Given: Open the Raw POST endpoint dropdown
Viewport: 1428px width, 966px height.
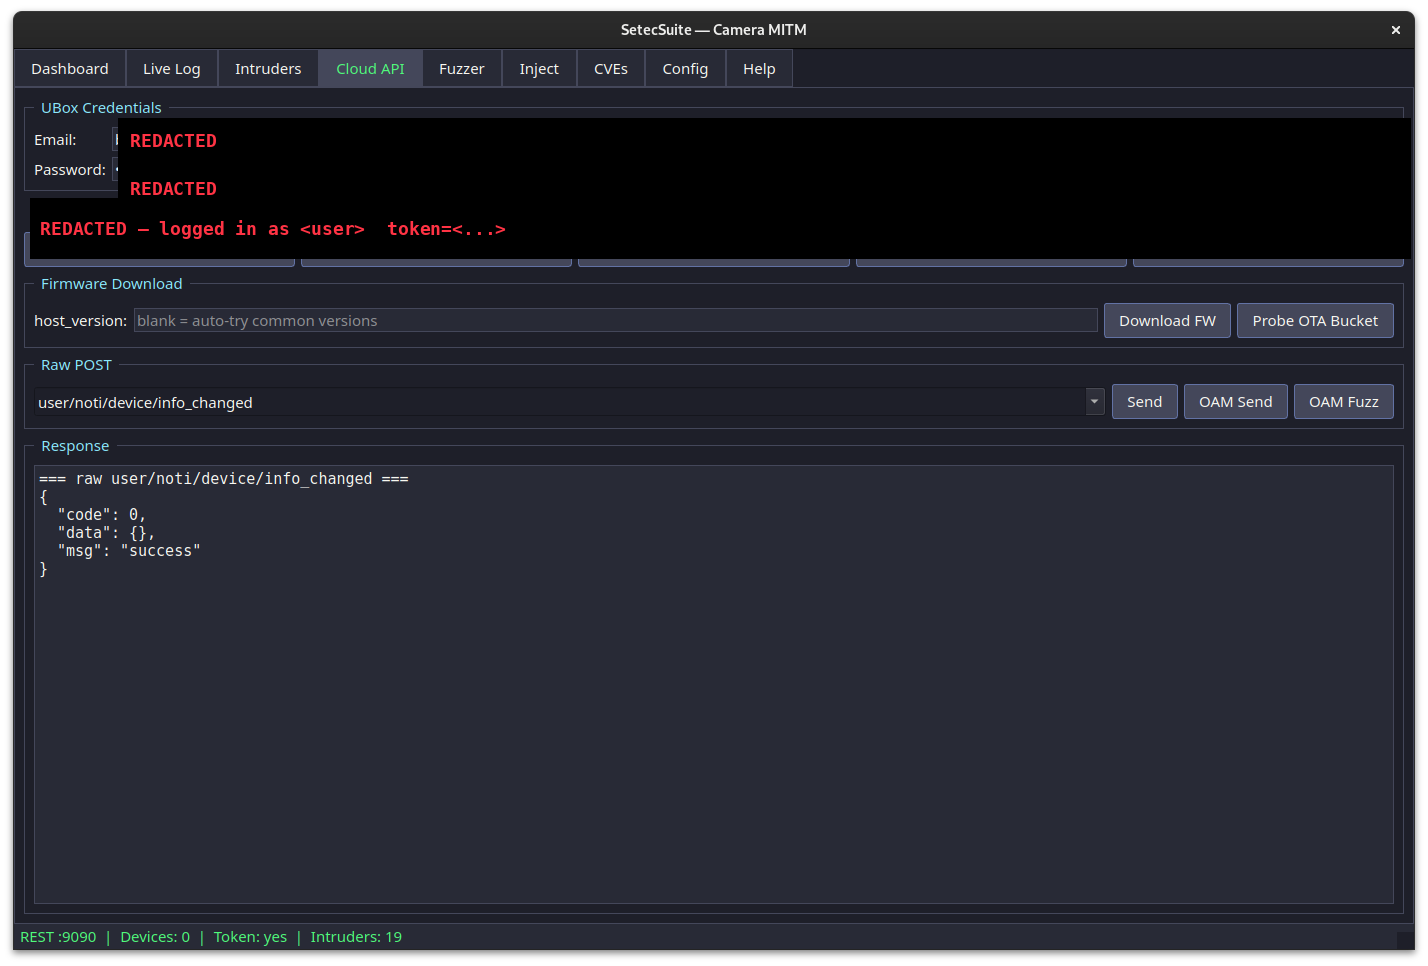Looking at the screenshot, I should pyautogui.click(x=1093, y=401).
